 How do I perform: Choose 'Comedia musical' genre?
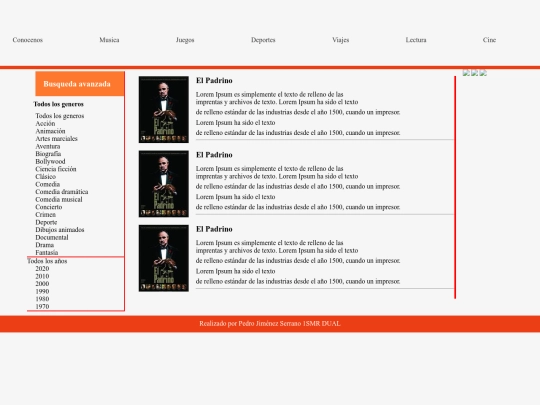point(59,199)
